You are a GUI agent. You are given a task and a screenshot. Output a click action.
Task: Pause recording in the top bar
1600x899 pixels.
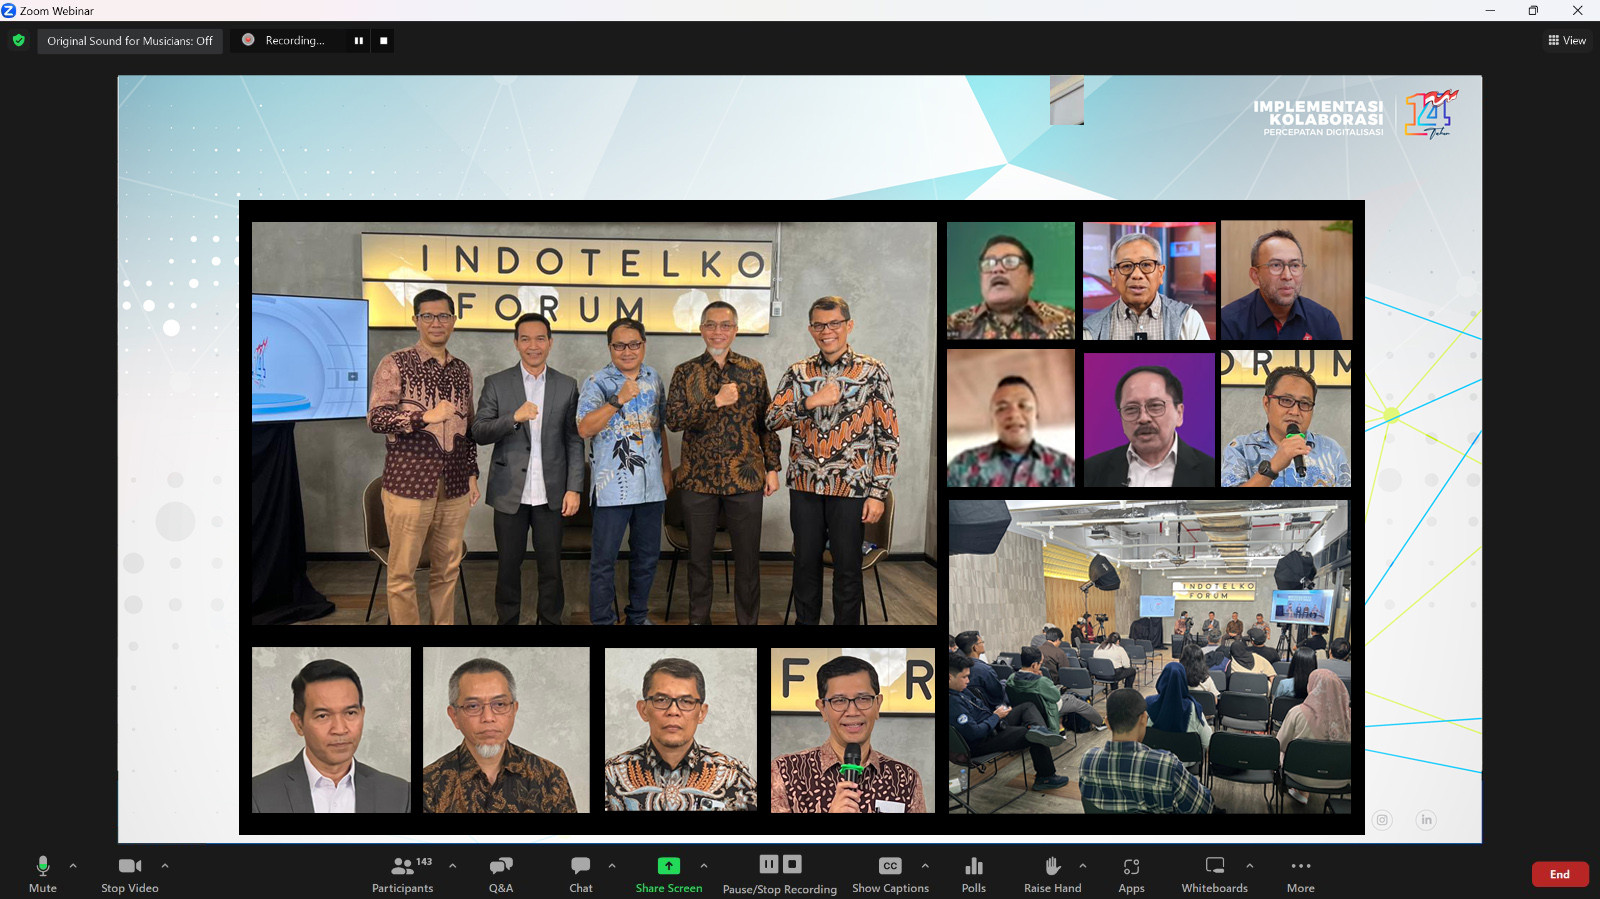[x=358, y=41]
